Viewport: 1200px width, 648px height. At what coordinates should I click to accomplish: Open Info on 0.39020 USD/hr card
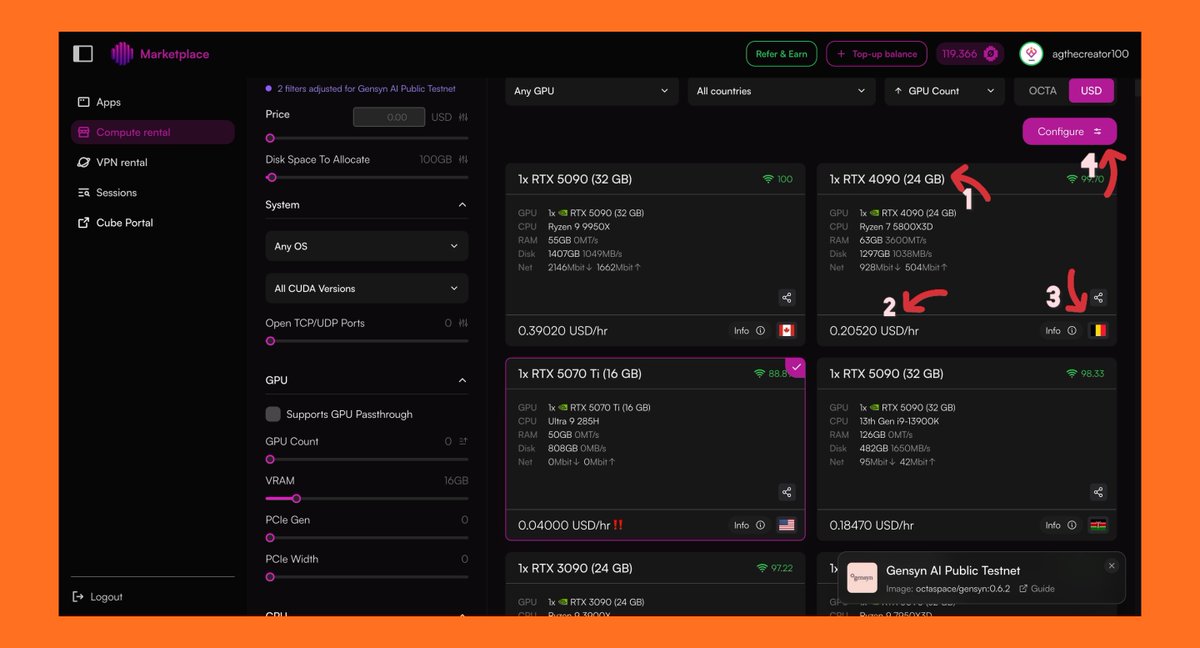point(749,331)
